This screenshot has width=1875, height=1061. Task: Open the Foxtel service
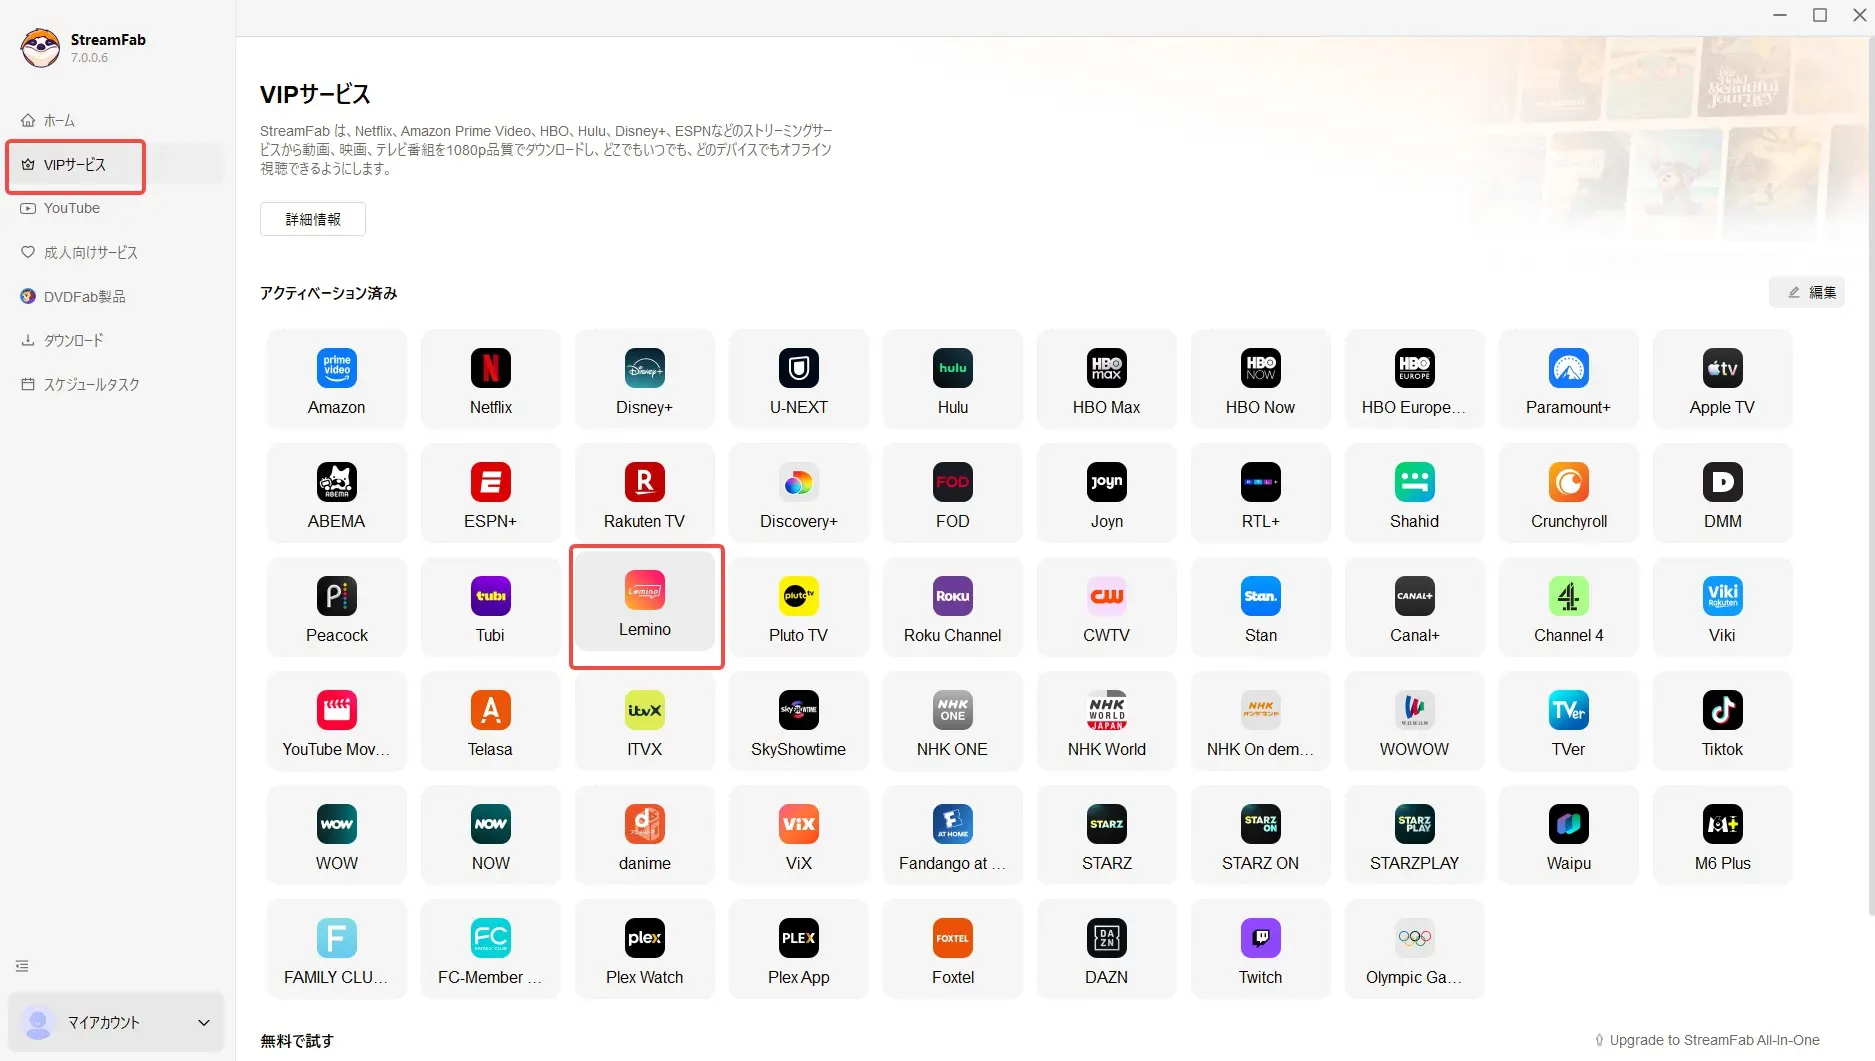click(953, 950)
